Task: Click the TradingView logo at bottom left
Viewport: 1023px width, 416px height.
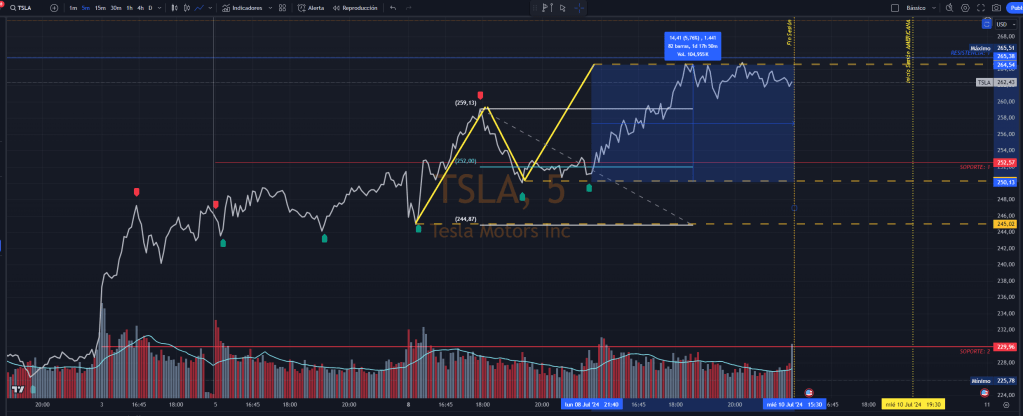Action: pos(16,388)
